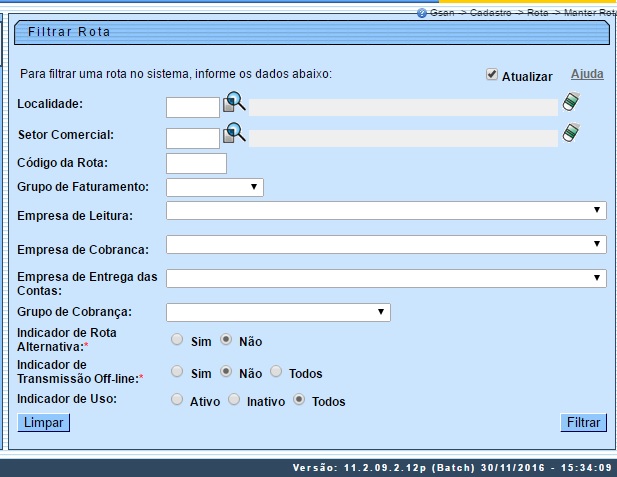Expand the Empresa de Leitura dropdown

(x=386, y=210)
